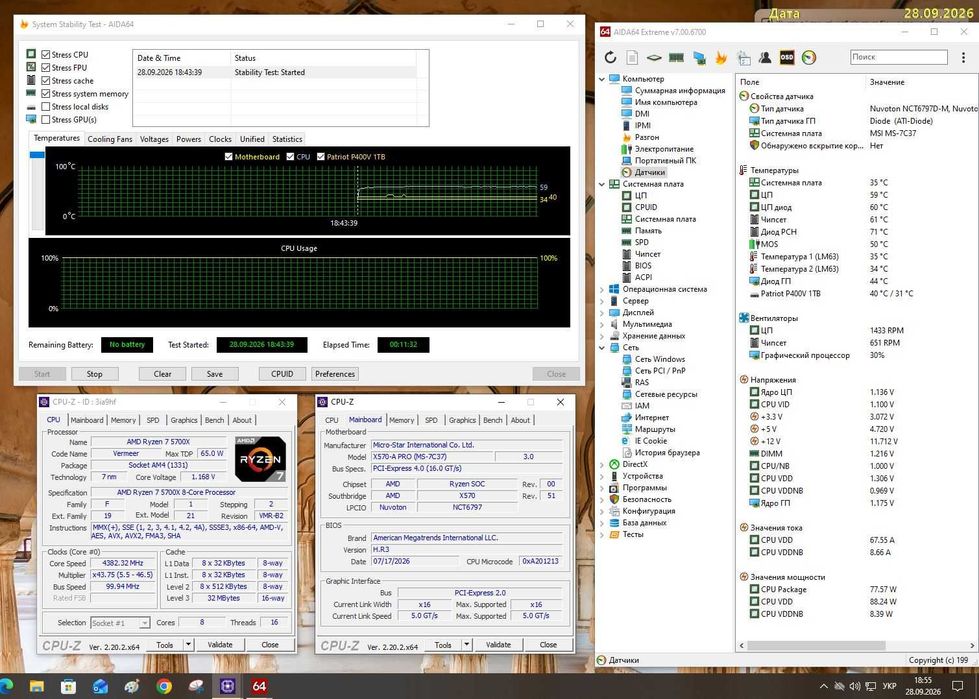Open the OSD panel toolbar icon
Viewport: 979px width, 699px height.
click(787, 57)
